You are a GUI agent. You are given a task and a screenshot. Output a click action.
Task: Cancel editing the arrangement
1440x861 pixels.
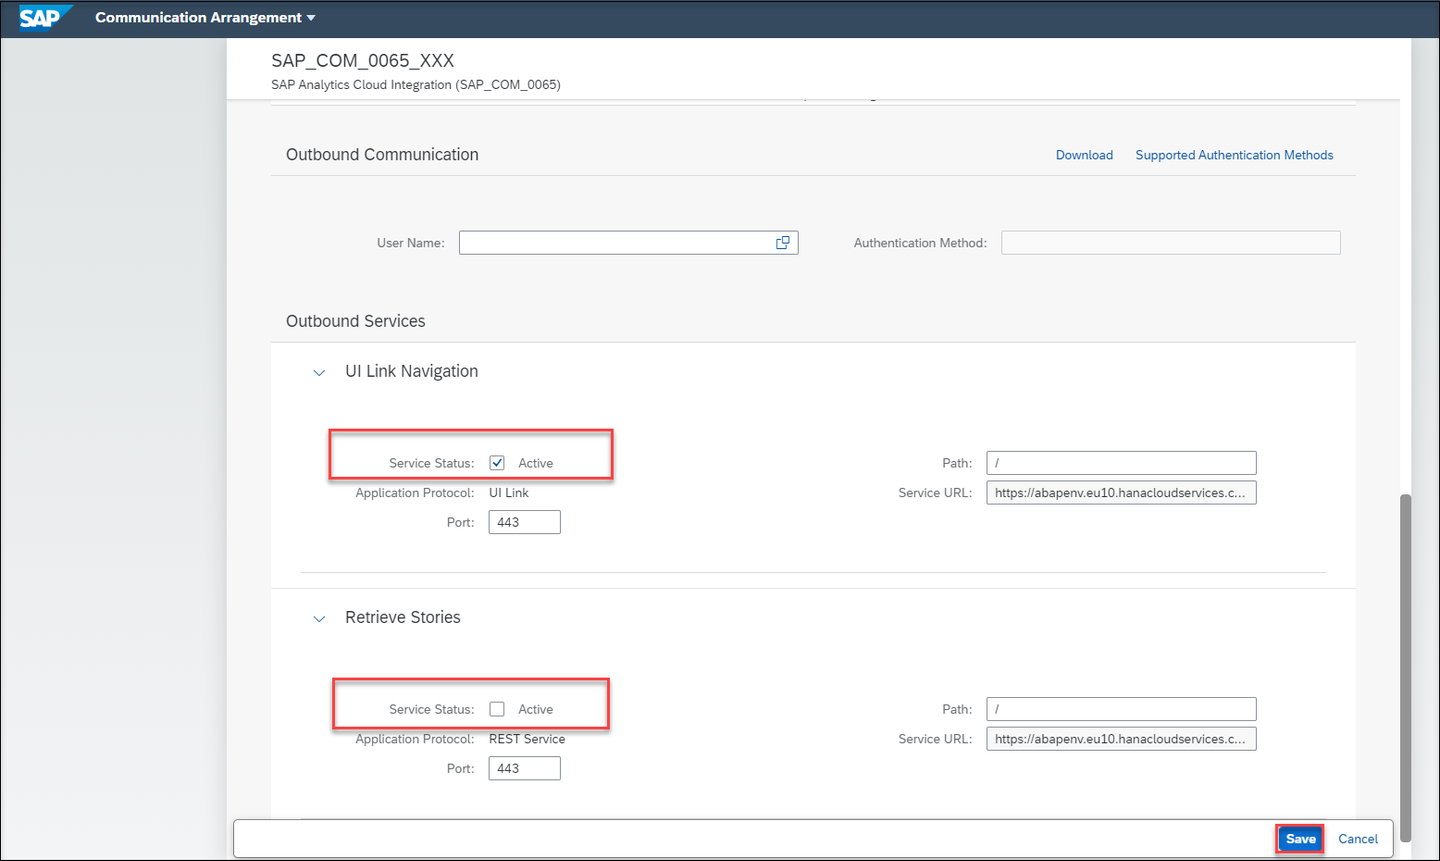click(1358, 839)
